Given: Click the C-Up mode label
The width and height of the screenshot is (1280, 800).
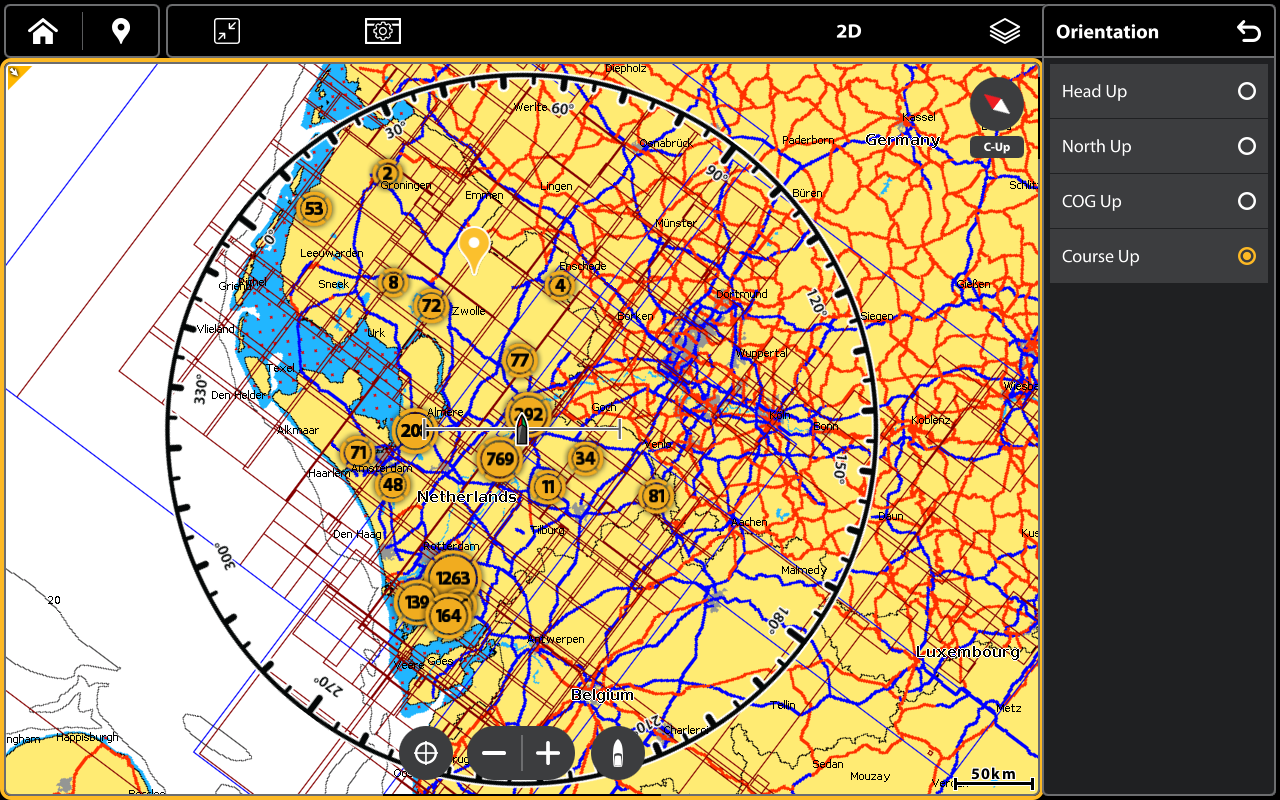Looking at the screenshot, I should [x=996, y=147].
